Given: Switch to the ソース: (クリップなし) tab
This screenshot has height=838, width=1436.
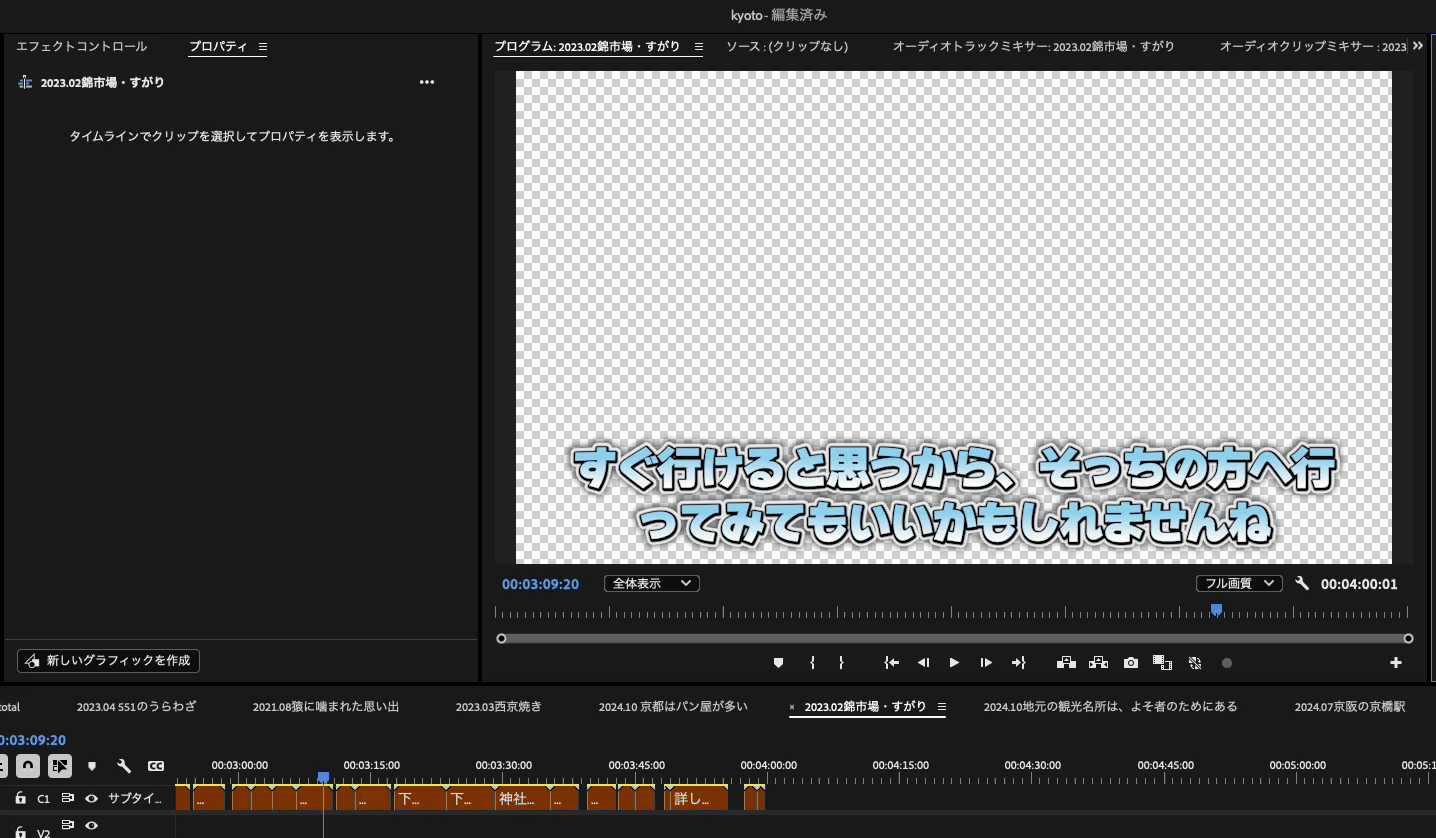Looking at the screenshot, I should [x=787, y=47].
